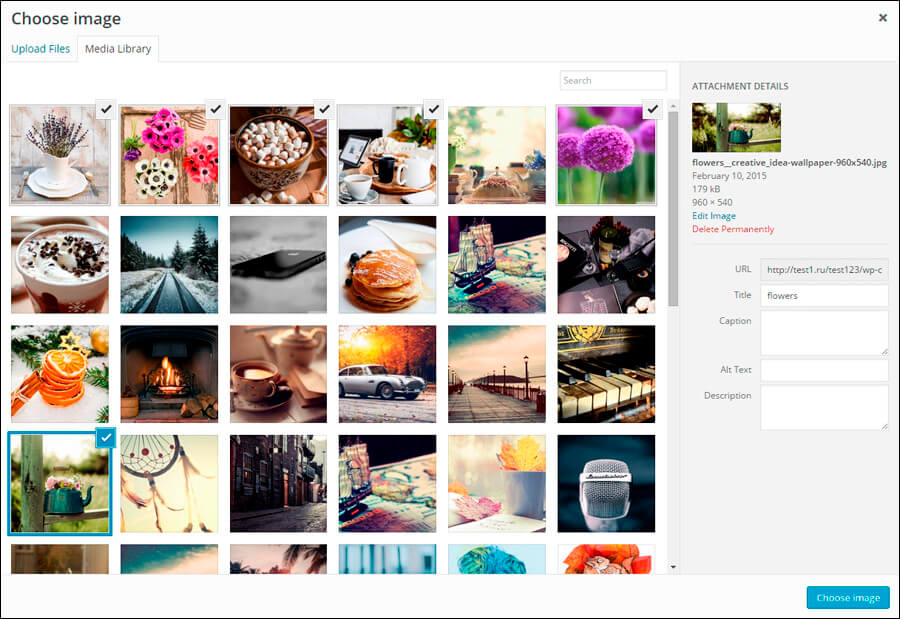Deselect the checkmark on the purple allium flower image

651,111
